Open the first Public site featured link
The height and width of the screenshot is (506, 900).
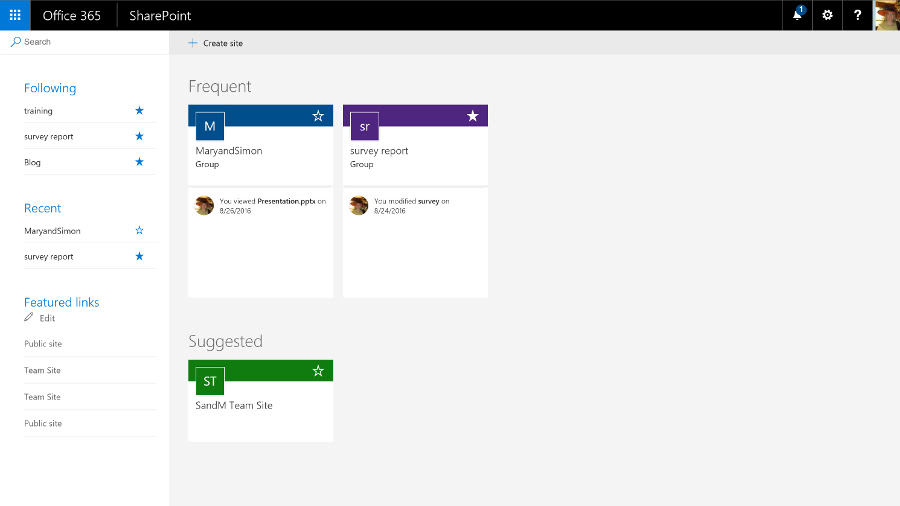coord(43,344)
